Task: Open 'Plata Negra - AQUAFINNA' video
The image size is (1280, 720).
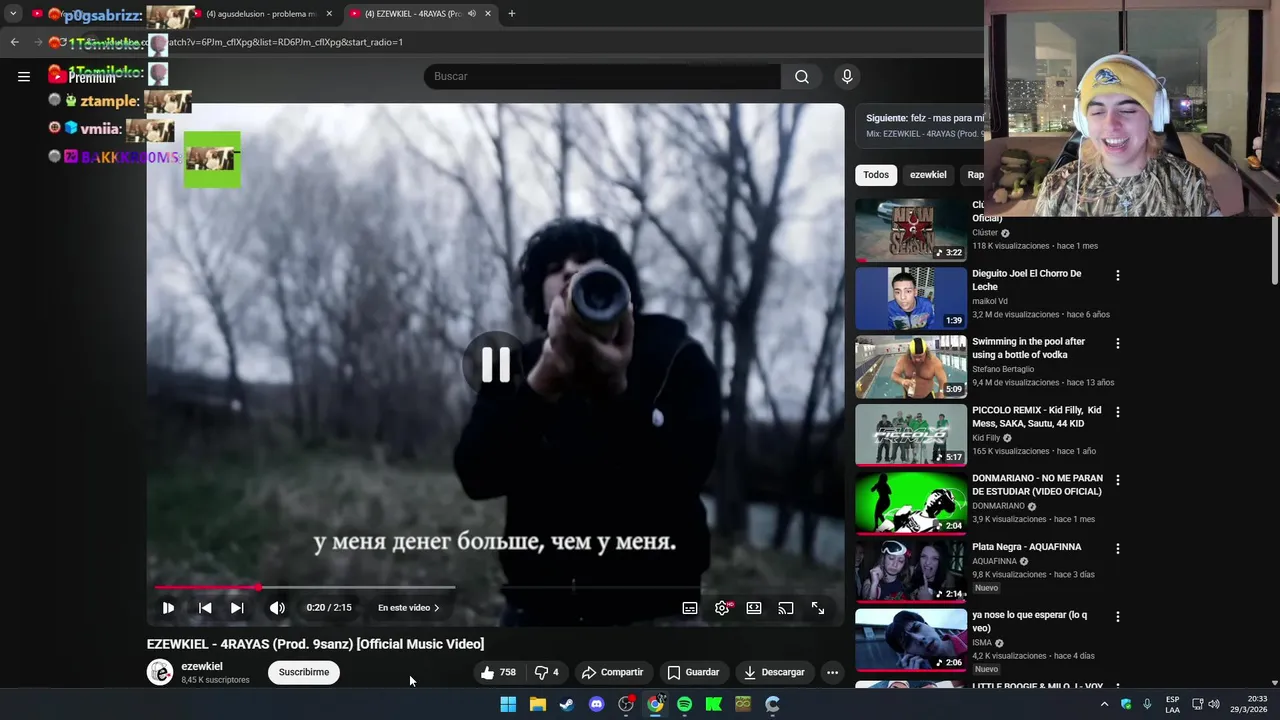Action: click(x=1027, y=547)
